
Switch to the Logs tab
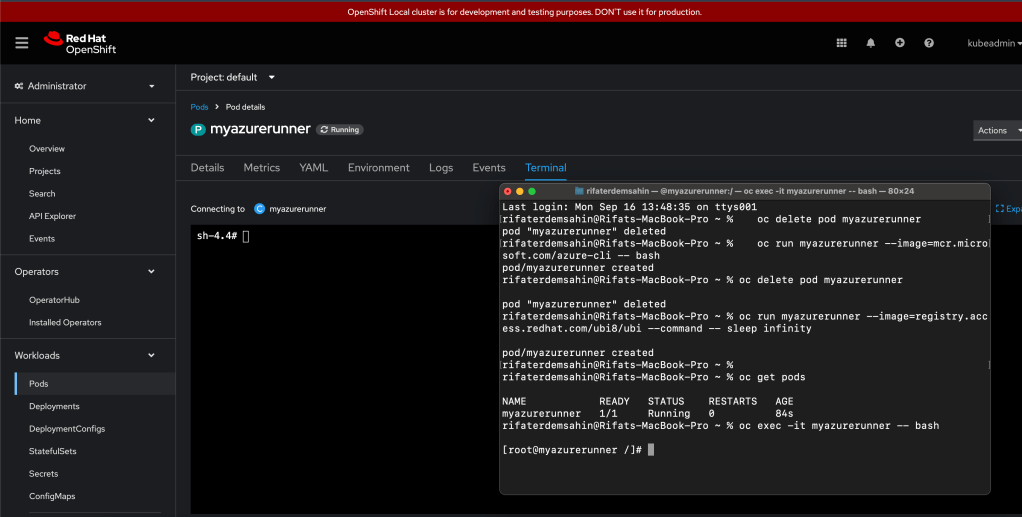tap(441, 168)
